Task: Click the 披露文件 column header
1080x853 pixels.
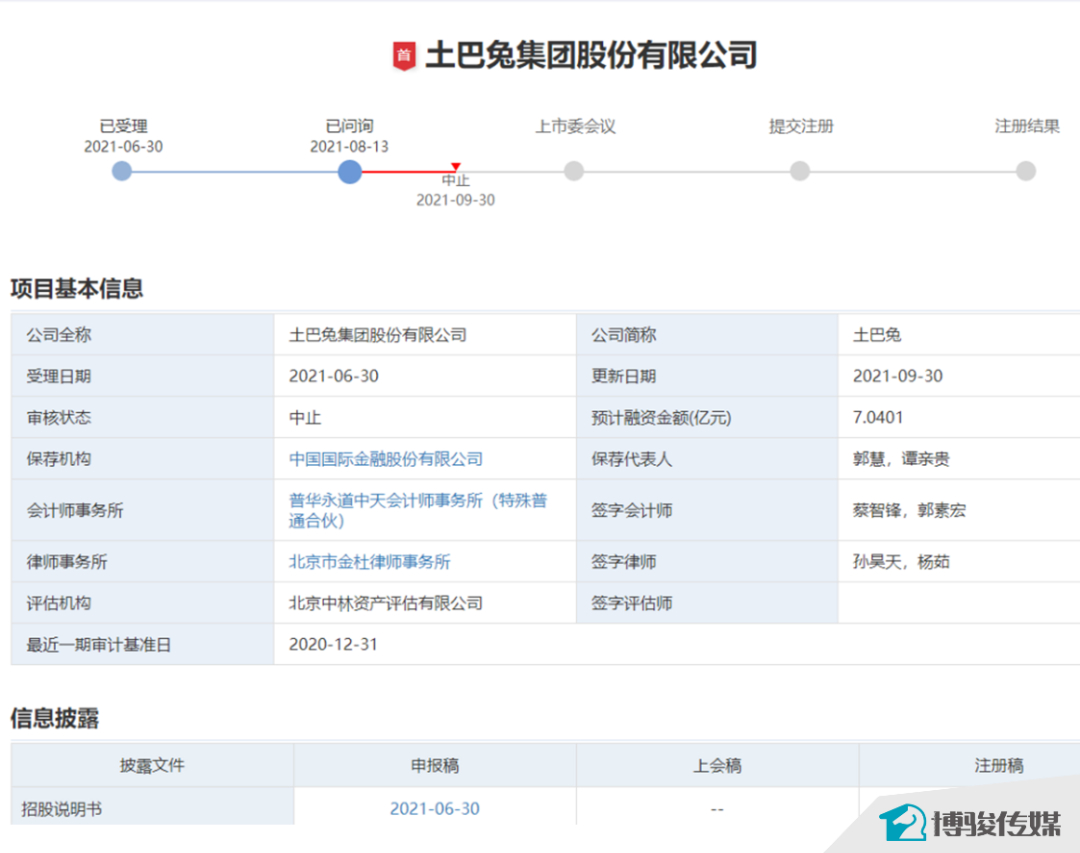Action: pyautogui.click(x=152, y=765)
